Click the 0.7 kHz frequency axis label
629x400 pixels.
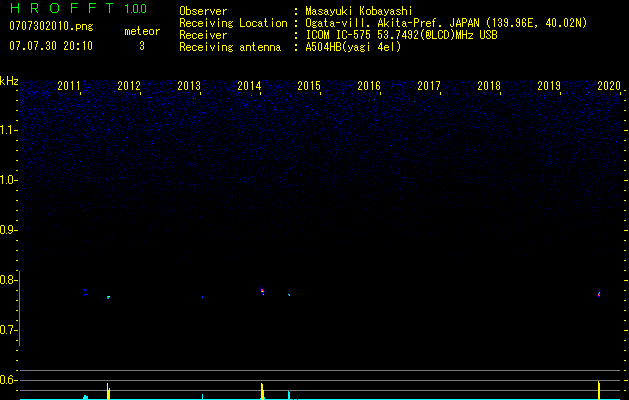click(x=8, y=330)
